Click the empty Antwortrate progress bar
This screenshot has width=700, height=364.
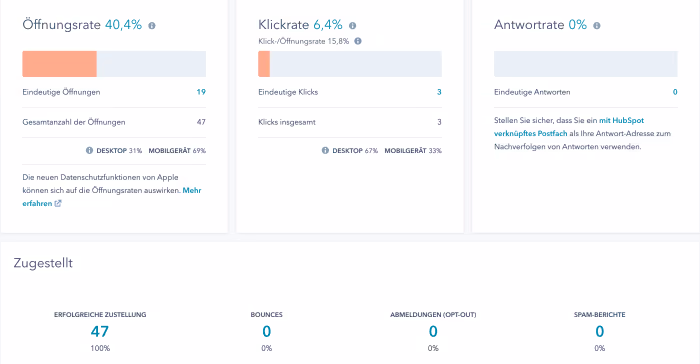coord(586,64)
